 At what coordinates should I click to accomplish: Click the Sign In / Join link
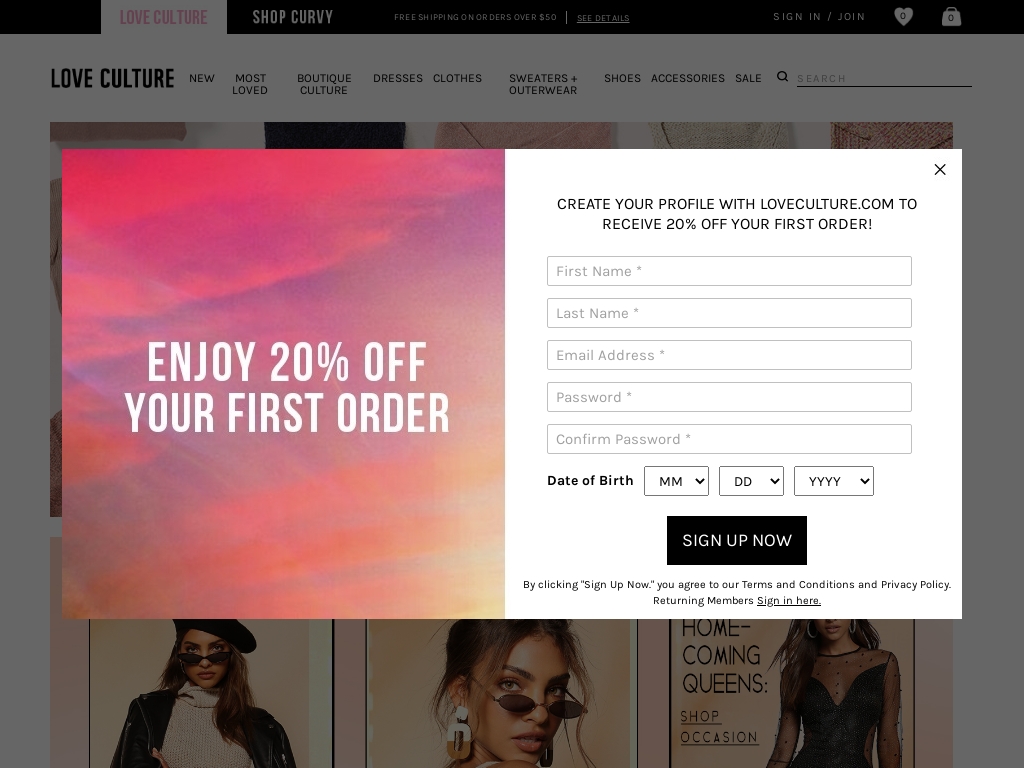click(819, 17)
